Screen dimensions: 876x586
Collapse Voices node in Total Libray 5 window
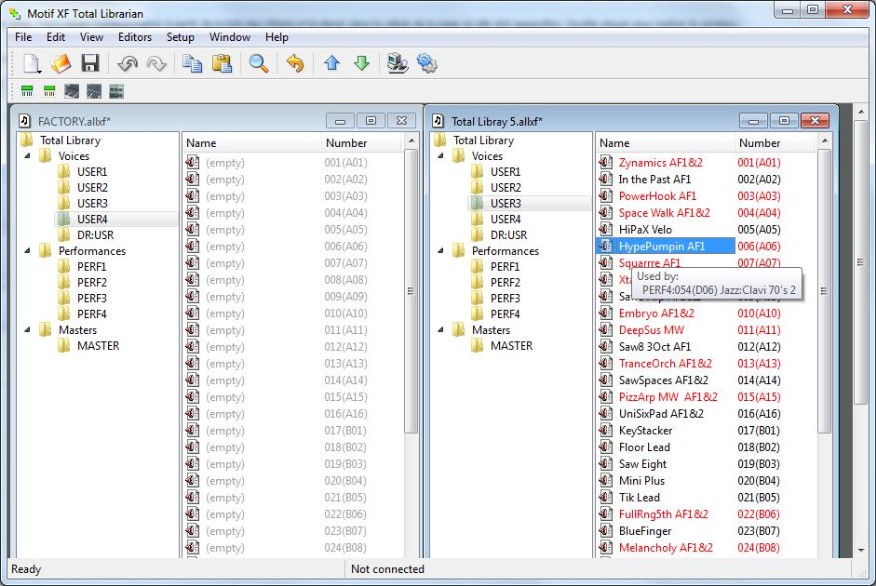(x=441, y=156)
